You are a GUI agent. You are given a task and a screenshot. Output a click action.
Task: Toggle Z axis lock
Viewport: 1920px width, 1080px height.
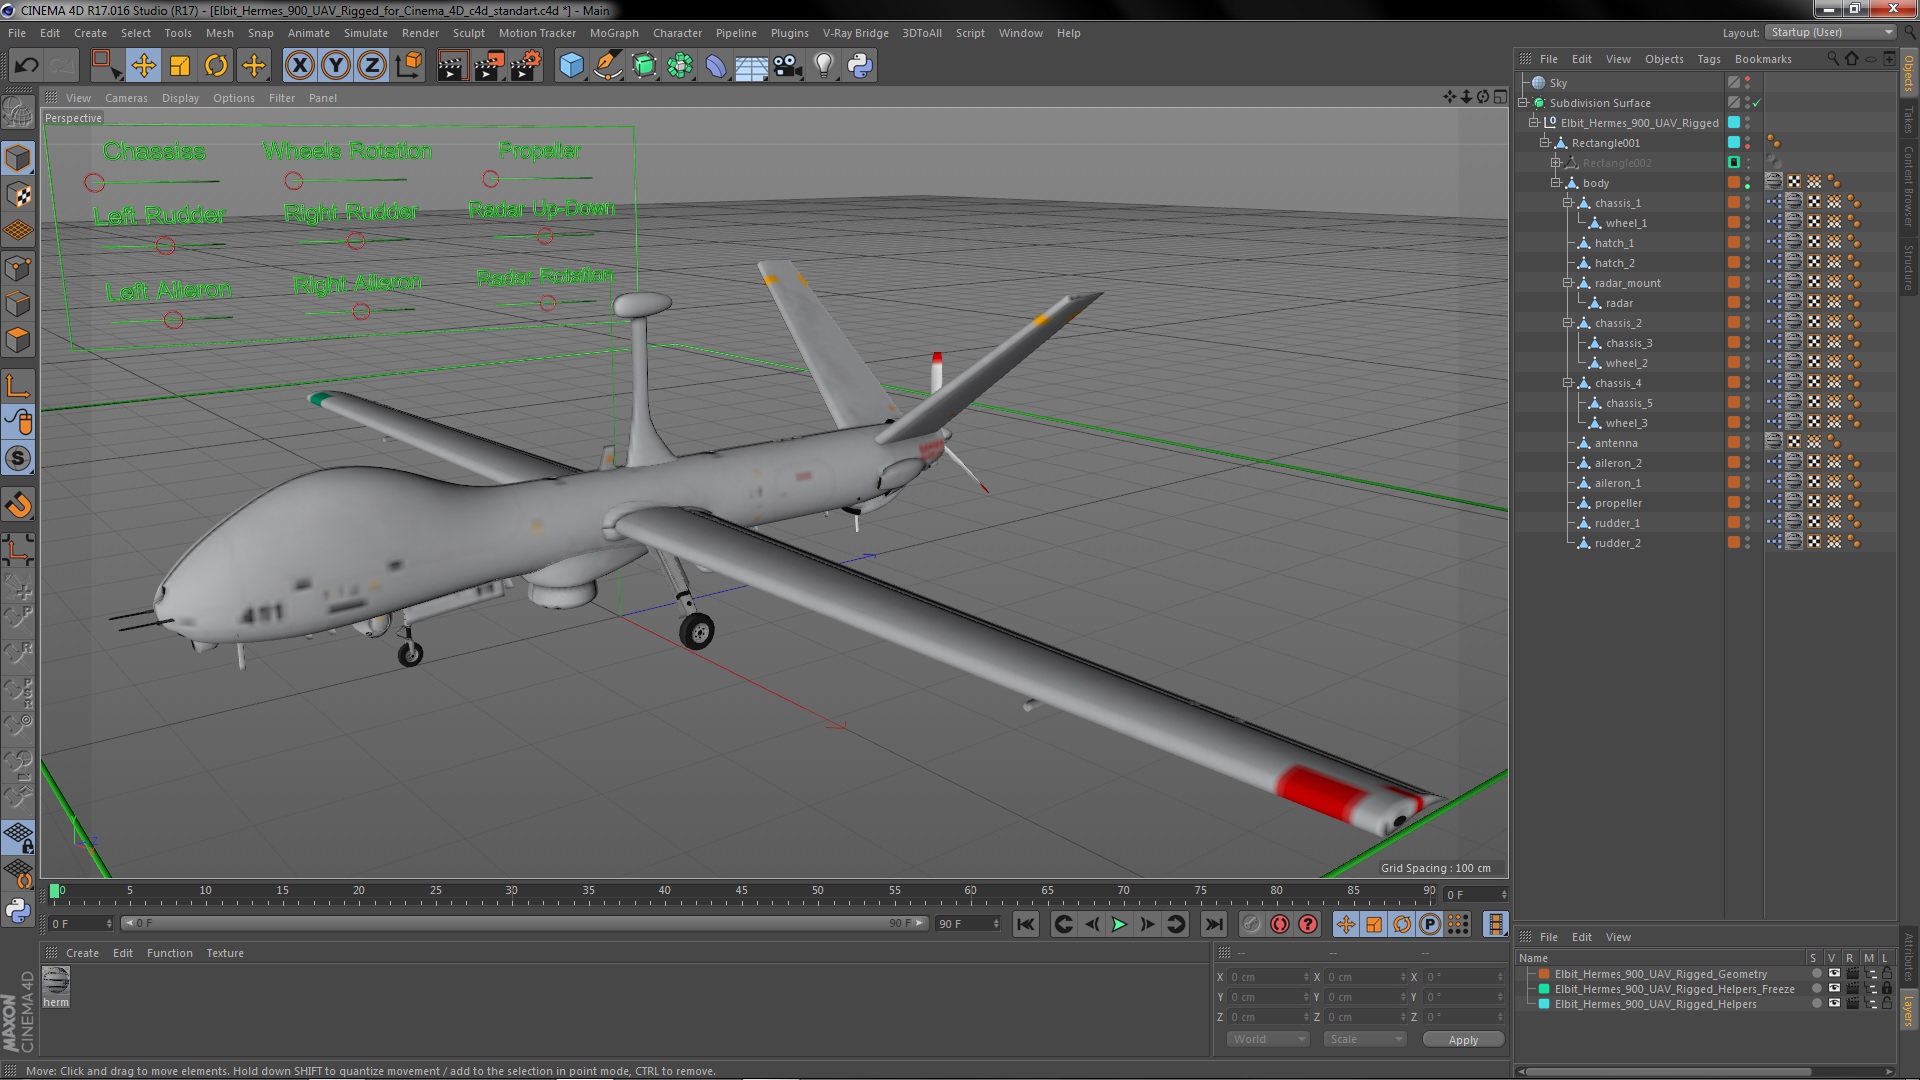pos(372,66)
